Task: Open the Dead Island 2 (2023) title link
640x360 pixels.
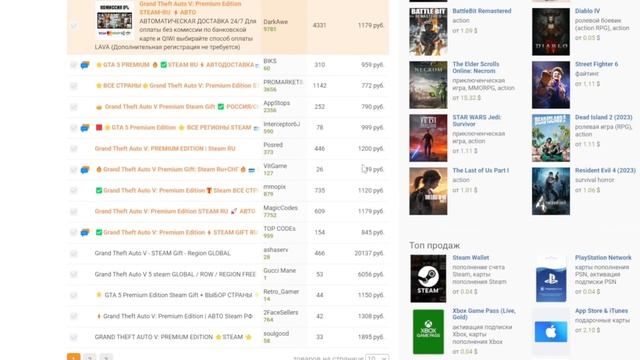Action: pyautogui.click(x=603, y=118)
